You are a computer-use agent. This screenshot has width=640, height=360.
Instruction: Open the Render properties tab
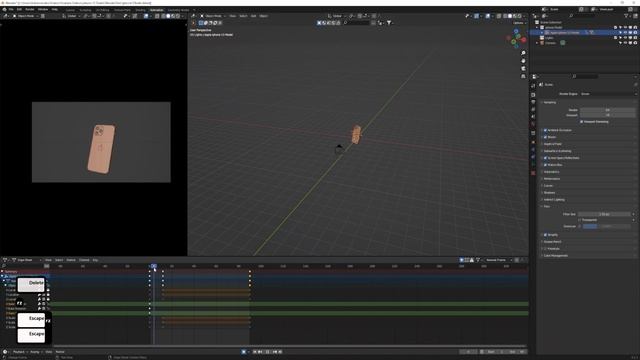point(533,95)
